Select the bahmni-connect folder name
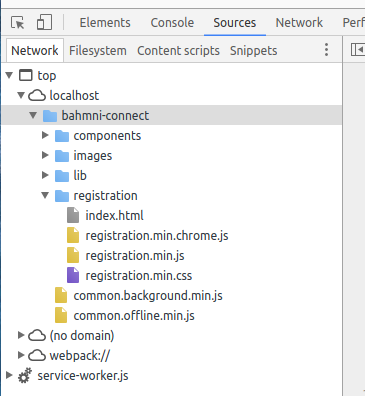 coord(105,116)
